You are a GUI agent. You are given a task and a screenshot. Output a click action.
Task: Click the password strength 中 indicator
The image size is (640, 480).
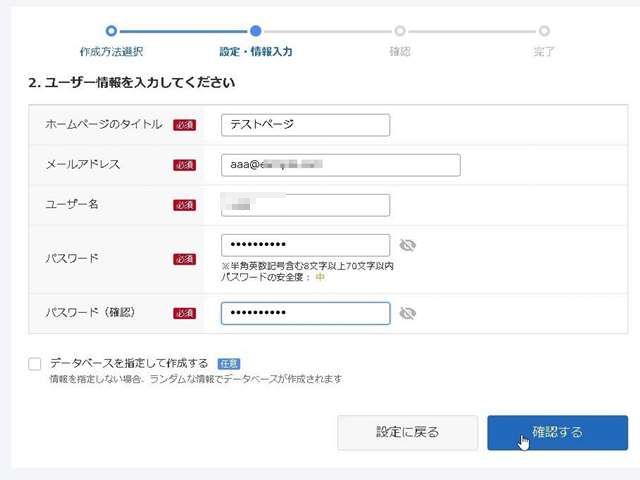pyautogui.click(x=320, y=277)
